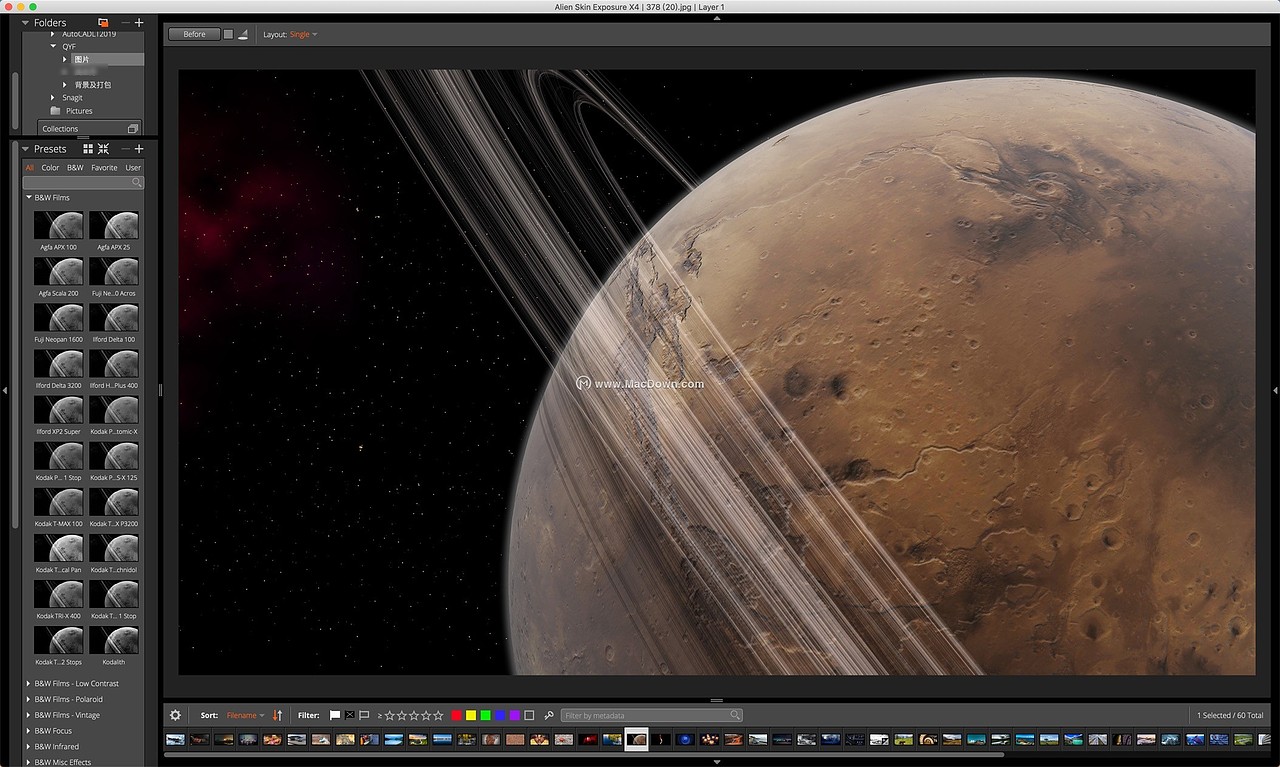This screenshot has height=767, width=1280.
Task: Toggle the small square next to Before
Action: tap(228, 34)
